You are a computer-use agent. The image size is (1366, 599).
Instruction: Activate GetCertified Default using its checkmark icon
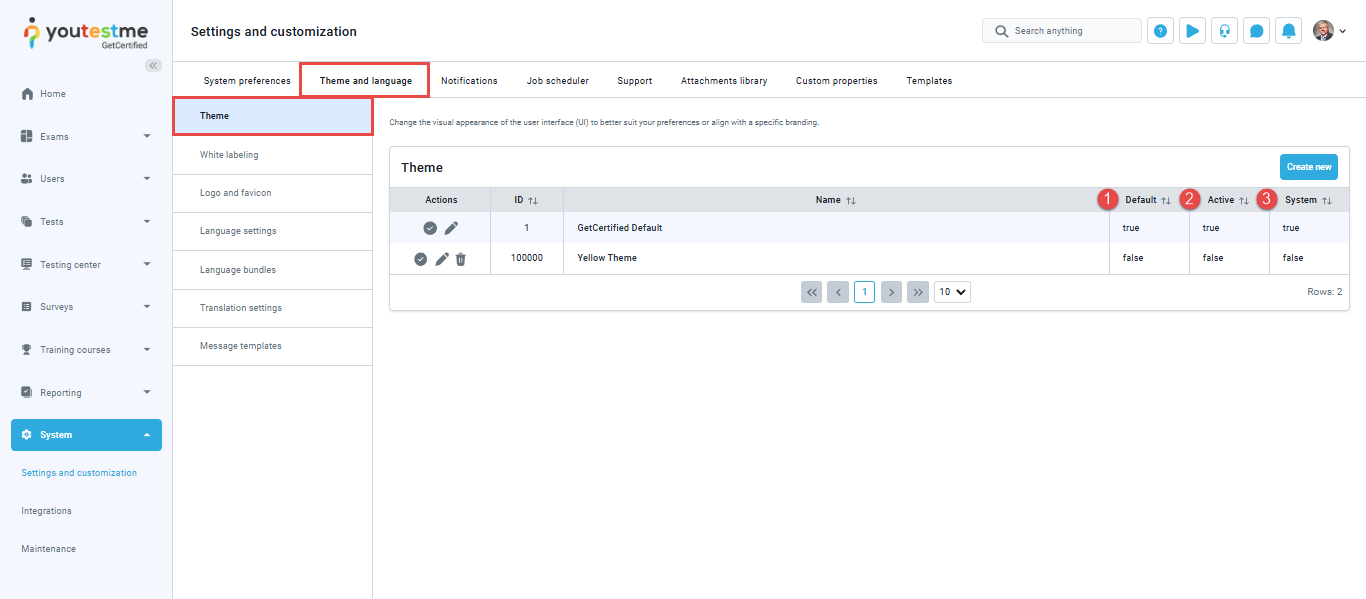(430, 229)
